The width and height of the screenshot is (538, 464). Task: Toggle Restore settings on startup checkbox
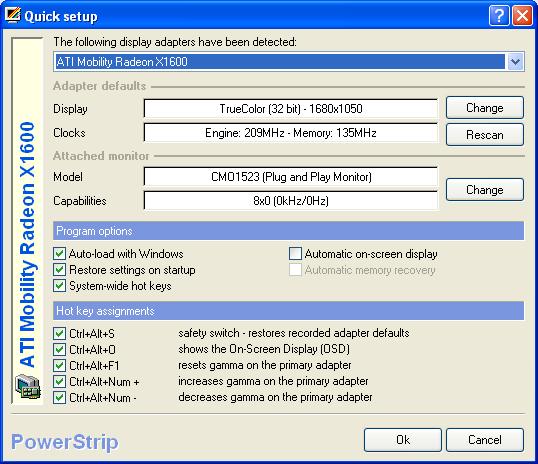coord(59,270)
